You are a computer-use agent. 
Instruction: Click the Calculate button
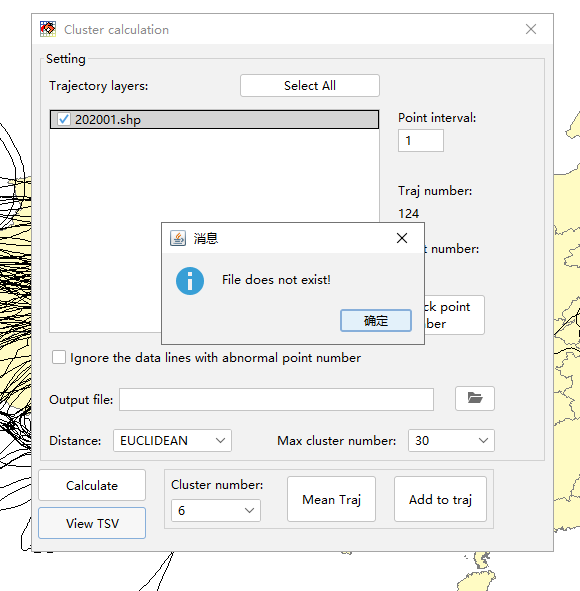pyautogui.click(x=92, y=485)
